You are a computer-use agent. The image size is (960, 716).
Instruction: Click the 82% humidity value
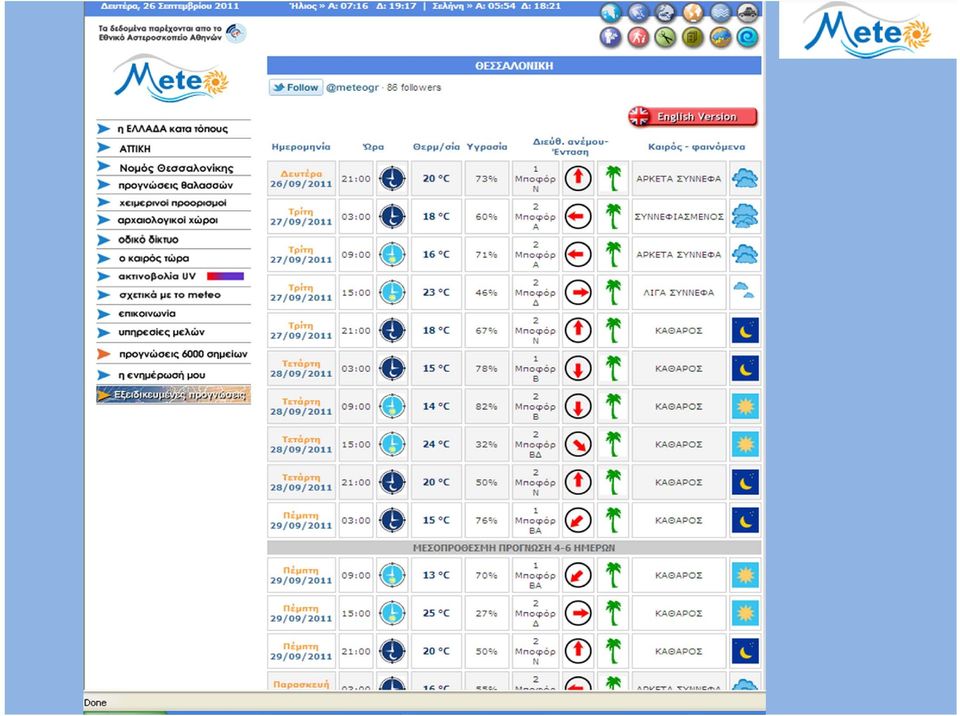click(487, 406)
